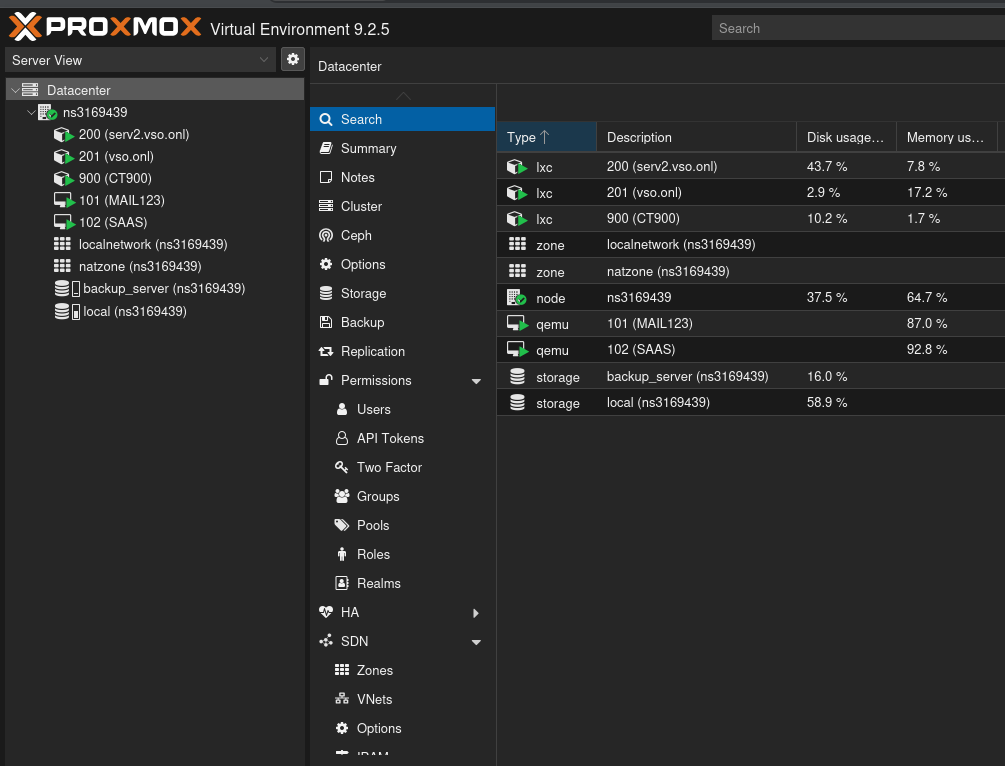This screenshot has height=766, width=1005.
Task: Select the qemu row 102 (SAAS) in the table
Action: pos(751,350)
